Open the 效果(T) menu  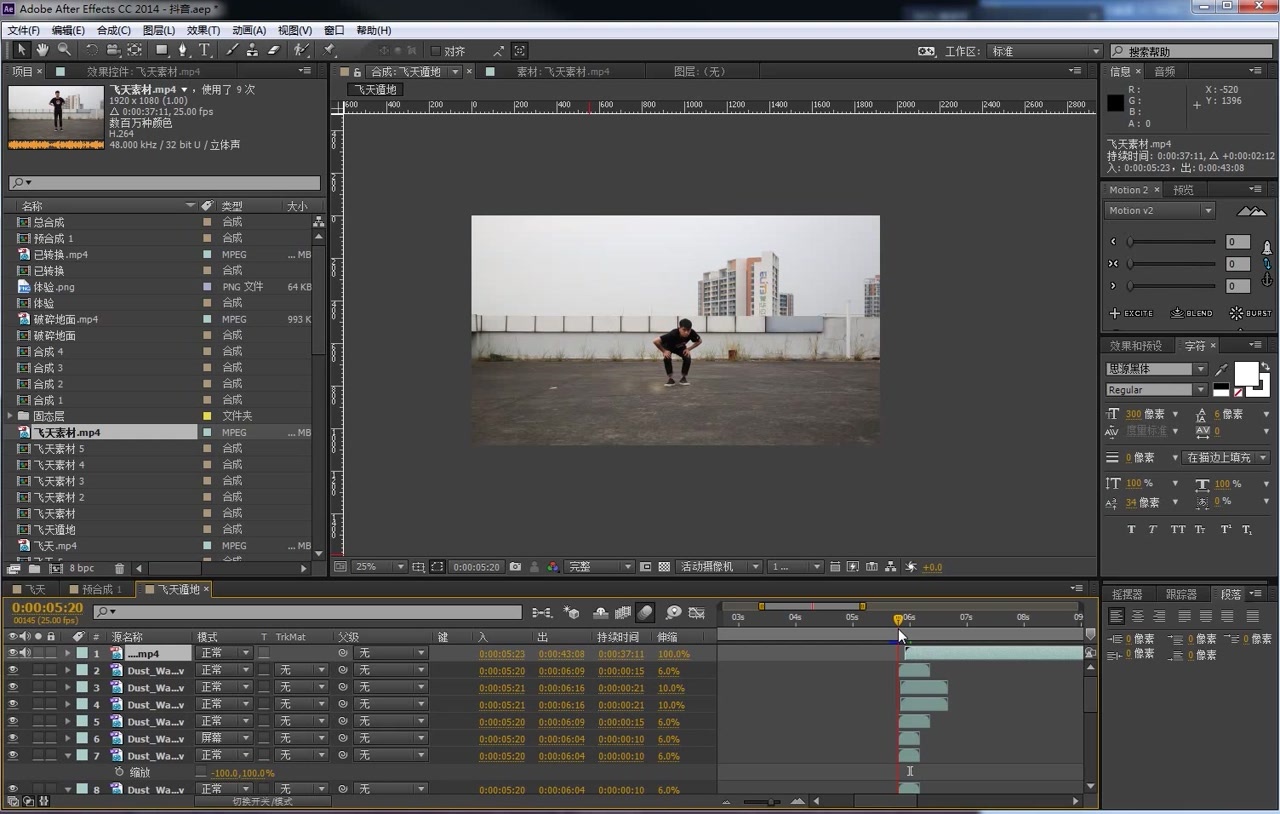203,30
